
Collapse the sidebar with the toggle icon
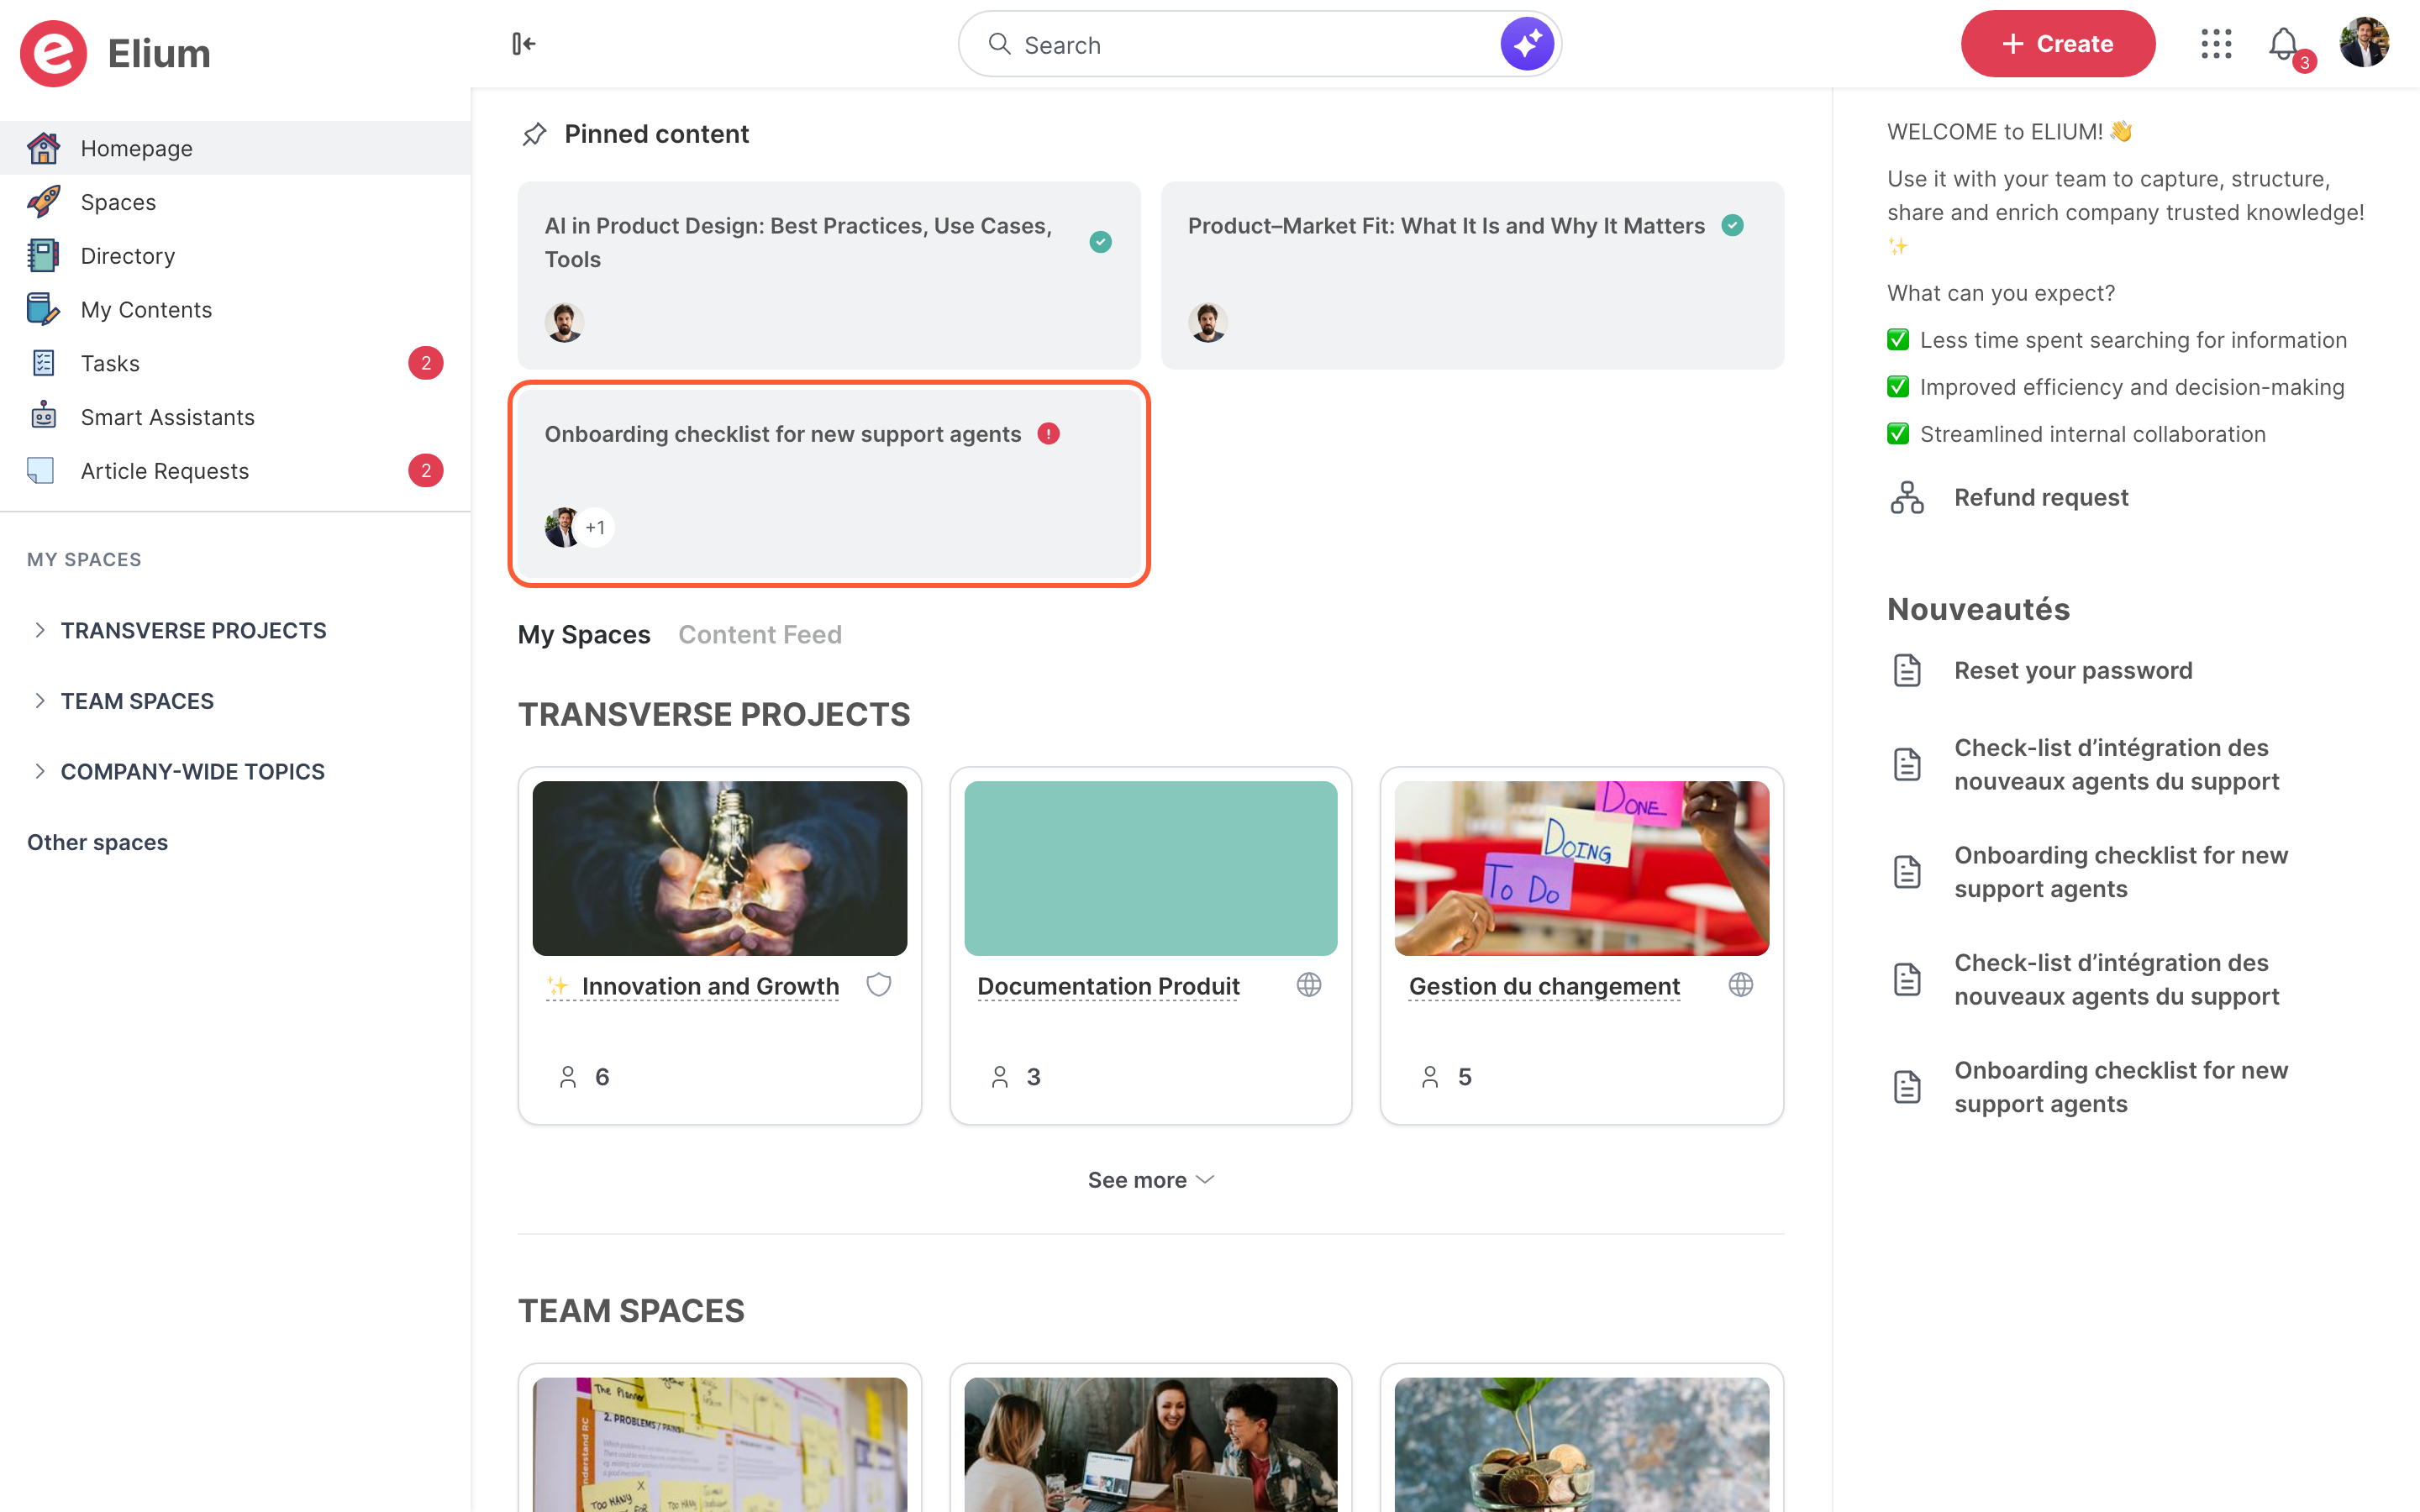click(x=523, y=43)
